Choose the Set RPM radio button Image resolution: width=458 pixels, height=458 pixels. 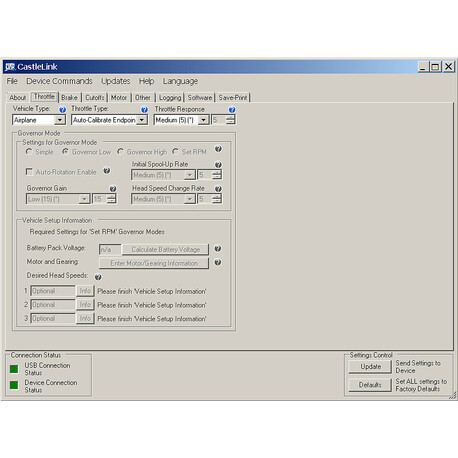pyautogui.click(x=175, y=152)
